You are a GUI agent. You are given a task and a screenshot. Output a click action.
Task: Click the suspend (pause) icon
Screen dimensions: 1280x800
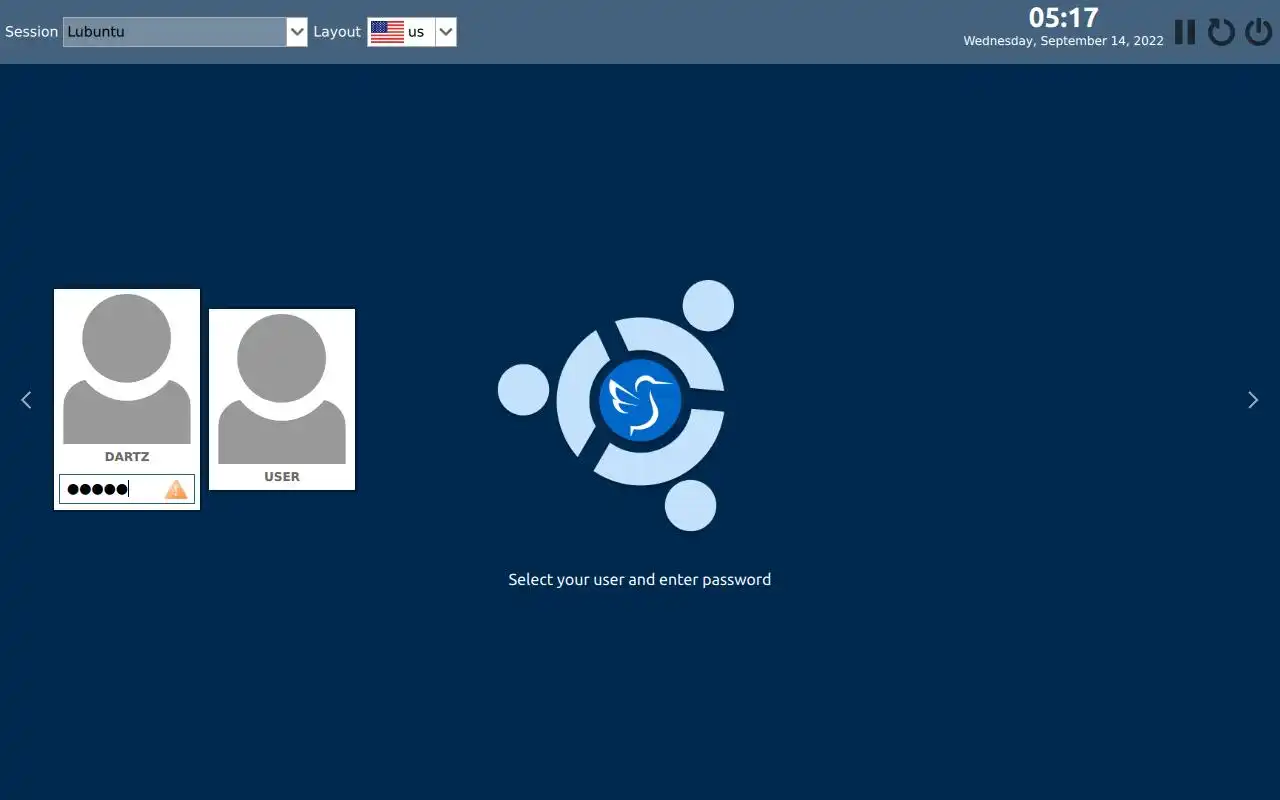(1185, 32)
